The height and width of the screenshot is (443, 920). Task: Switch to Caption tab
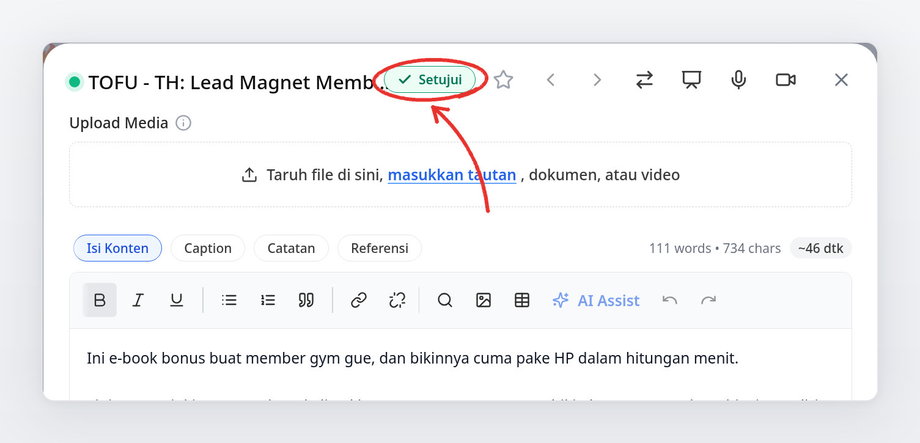(x=208, y=248)
